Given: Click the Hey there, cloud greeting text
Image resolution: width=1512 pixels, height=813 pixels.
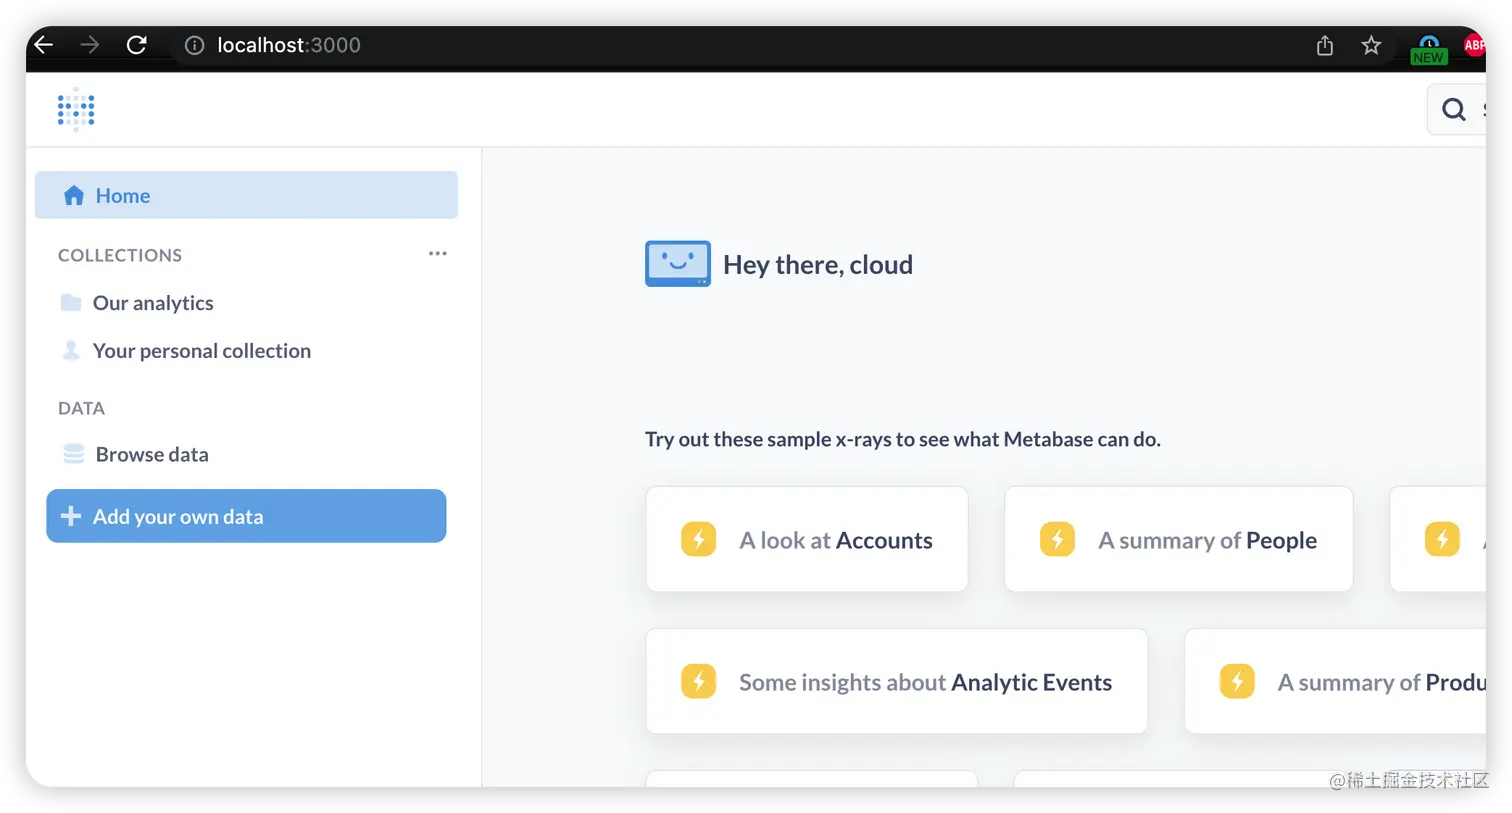Looking at the screenshot, I should coord(818,265).
